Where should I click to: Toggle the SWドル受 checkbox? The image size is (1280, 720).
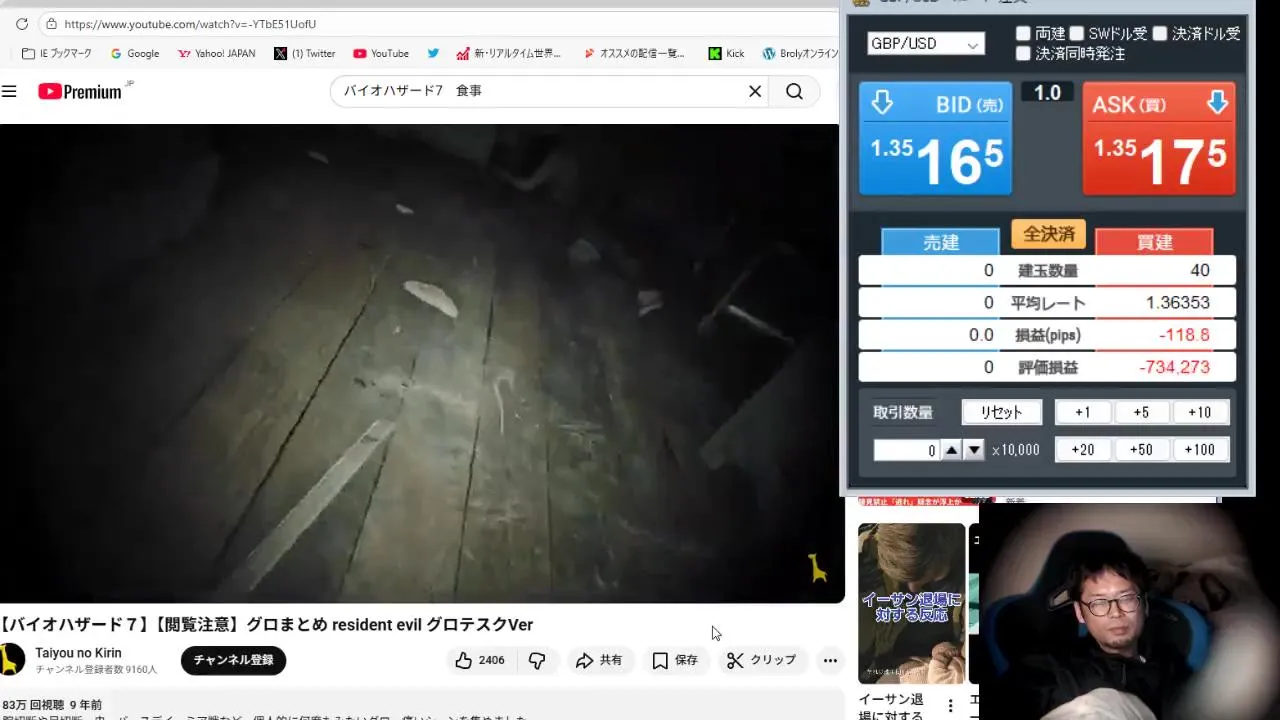[x=1076, y=33]
